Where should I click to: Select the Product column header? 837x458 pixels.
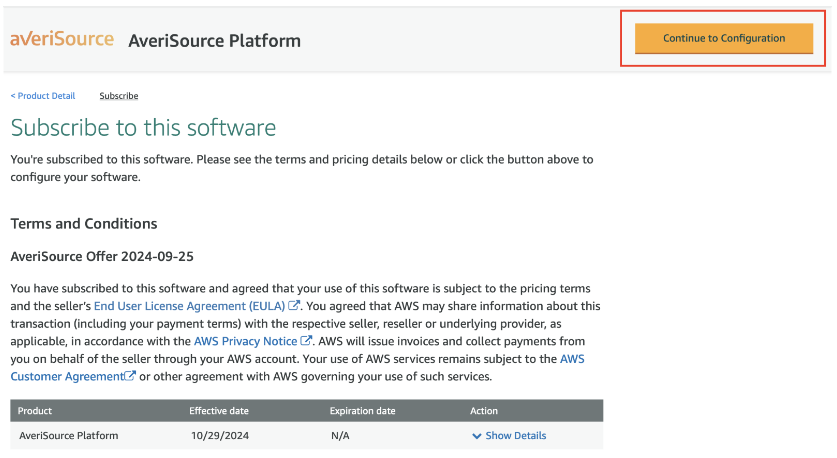(35, 410)
